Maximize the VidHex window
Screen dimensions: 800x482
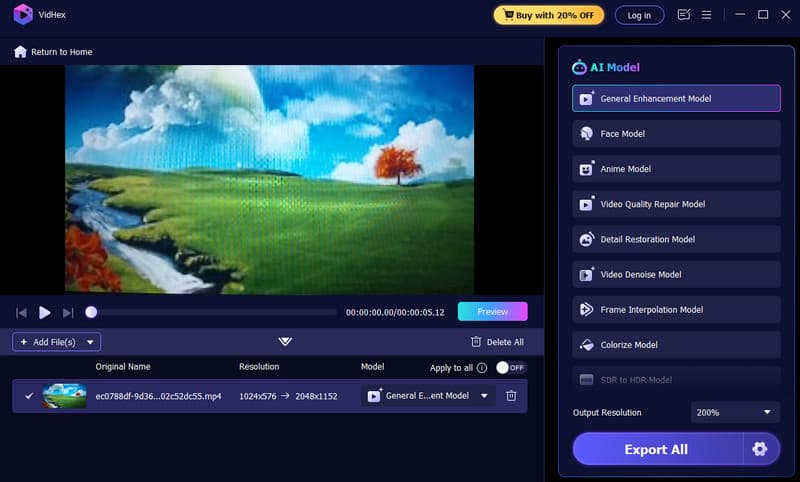763,15
